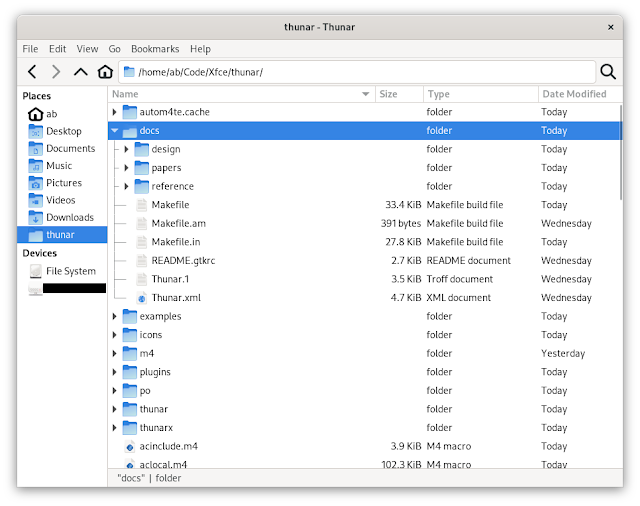Go to the home folder toolbar icon
The height and width of the screenshot is (506, 640).
pos(105,72)
